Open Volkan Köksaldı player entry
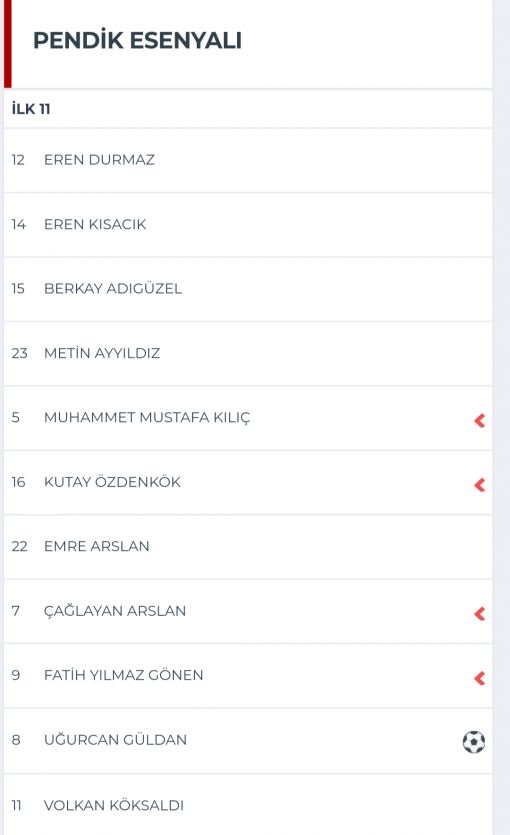 [248, 805]
